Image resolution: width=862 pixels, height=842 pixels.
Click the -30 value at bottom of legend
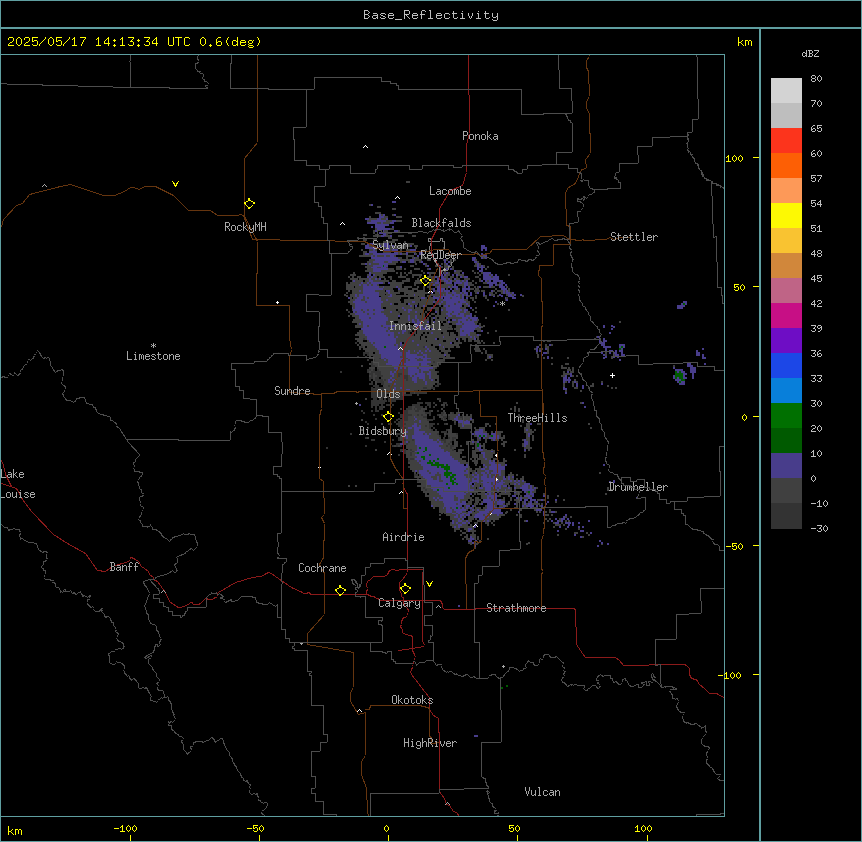[819, 528]
